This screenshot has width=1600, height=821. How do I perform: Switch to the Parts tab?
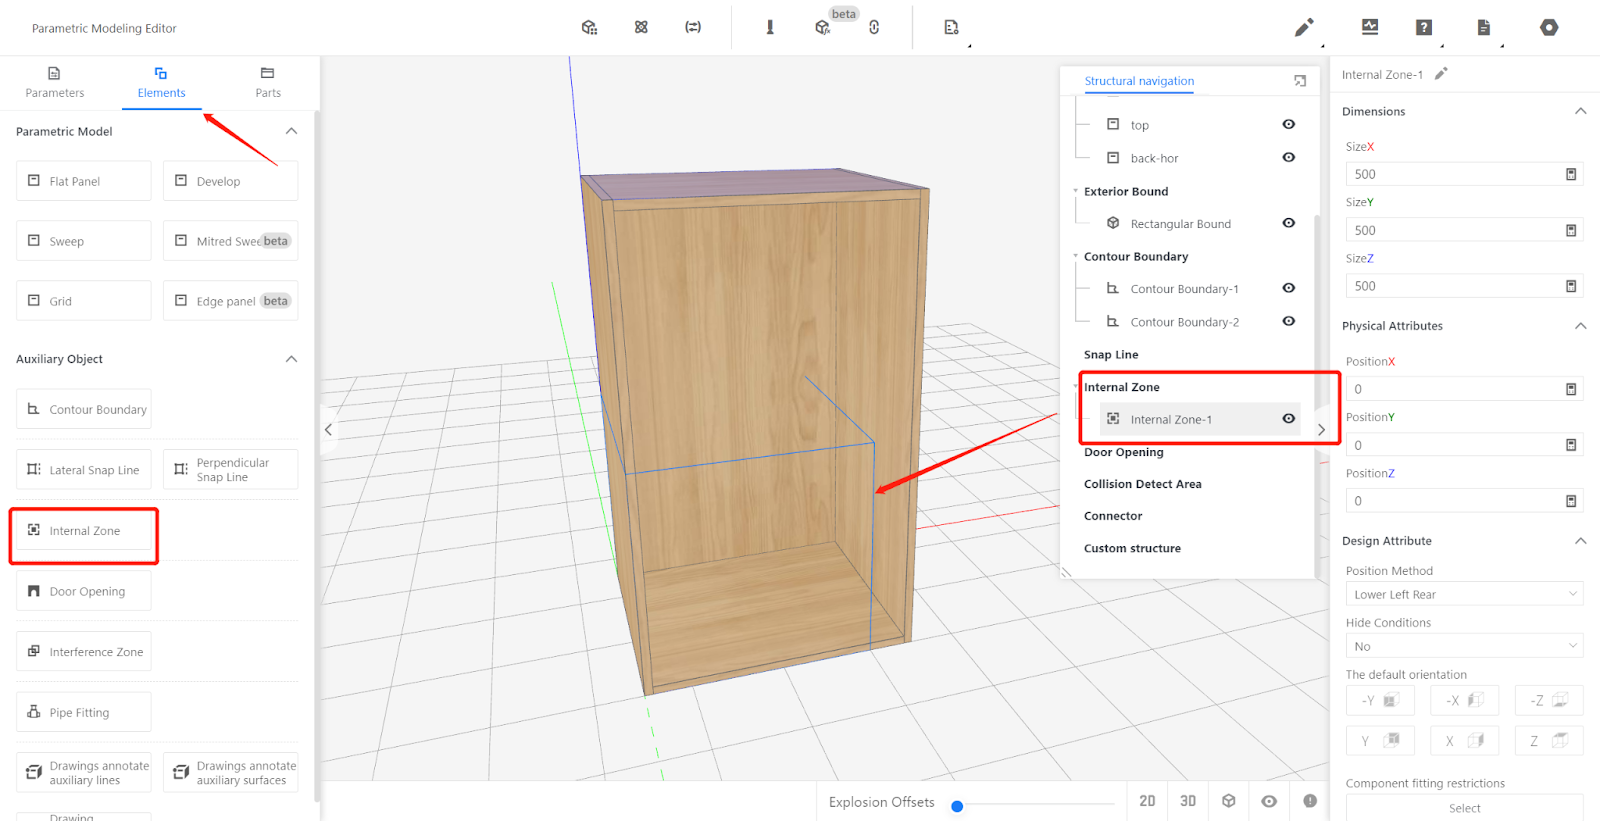(x=268, y=82)
